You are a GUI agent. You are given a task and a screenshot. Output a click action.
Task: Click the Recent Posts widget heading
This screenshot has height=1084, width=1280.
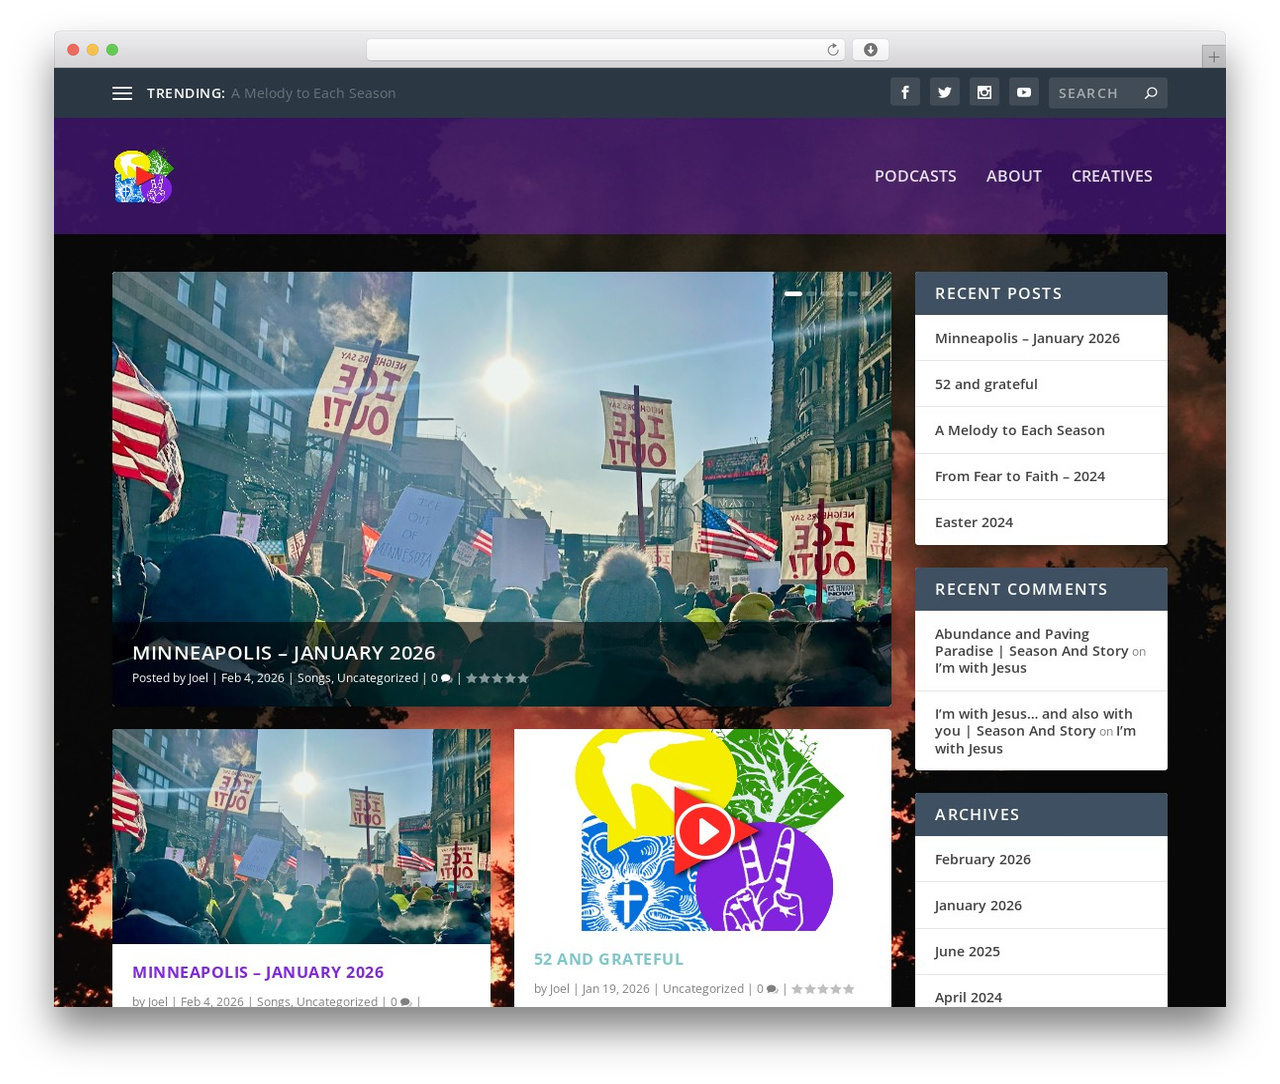pyautogui.click(x=998, y=293)
